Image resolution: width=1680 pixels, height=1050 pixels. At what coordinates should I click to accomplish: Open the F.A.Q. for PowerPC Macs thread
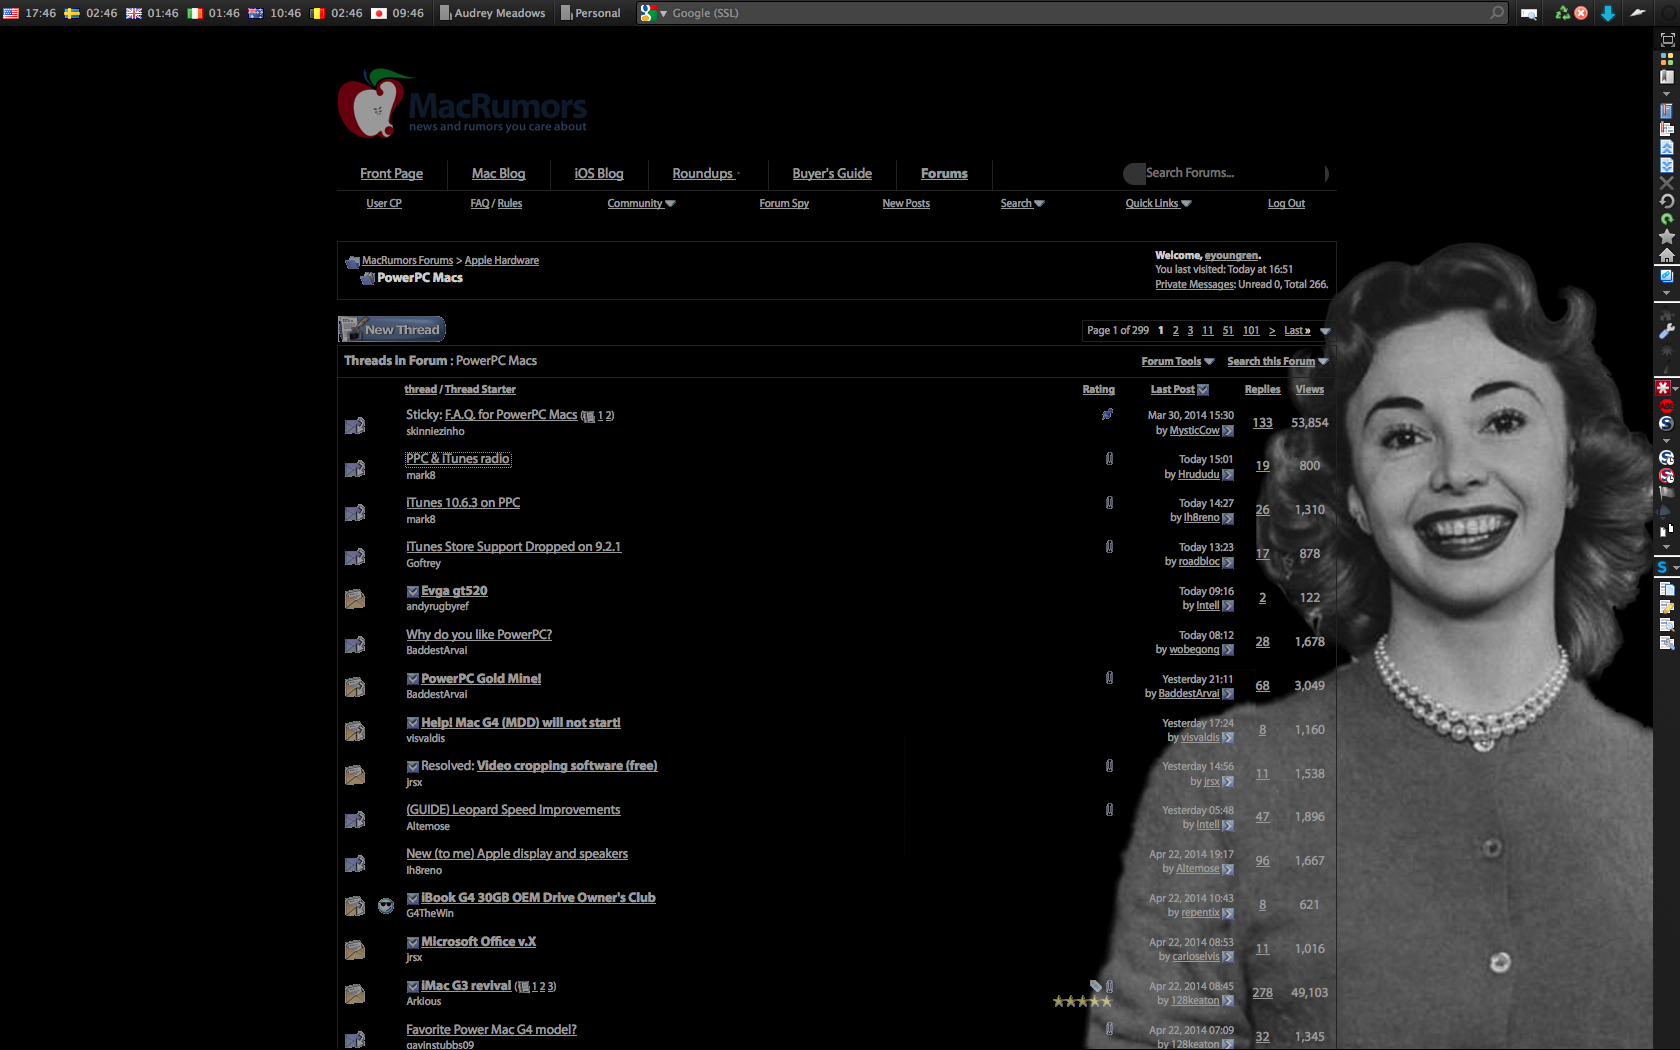coord(511,414)
